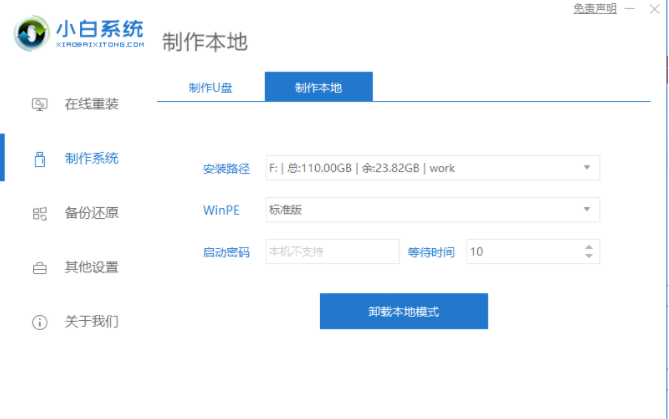This screenshot has height=419, width=669.
Task: Open the combo box showing 标准版
Action: (x=433, y=210)
